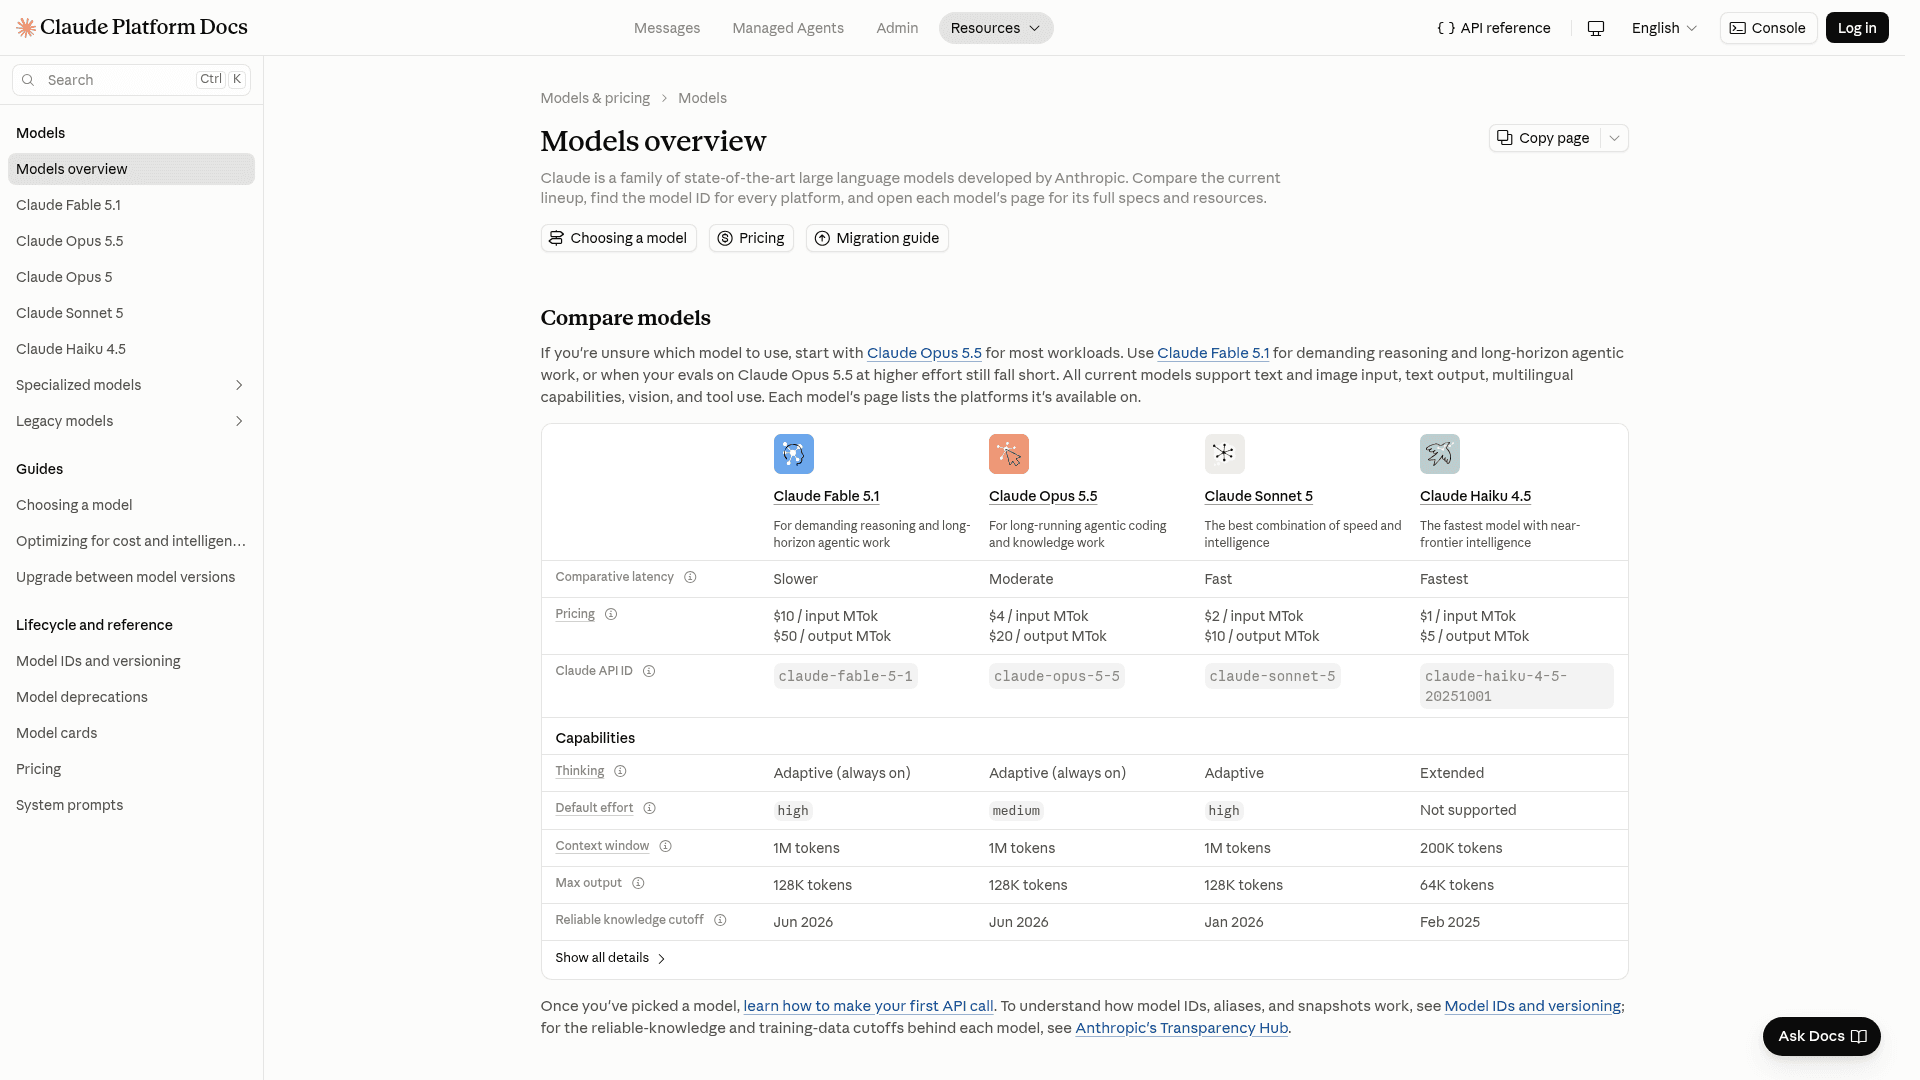Follow learn how to make your first API call
The image size is (1920, 1080).
(x=868, y=1006)
